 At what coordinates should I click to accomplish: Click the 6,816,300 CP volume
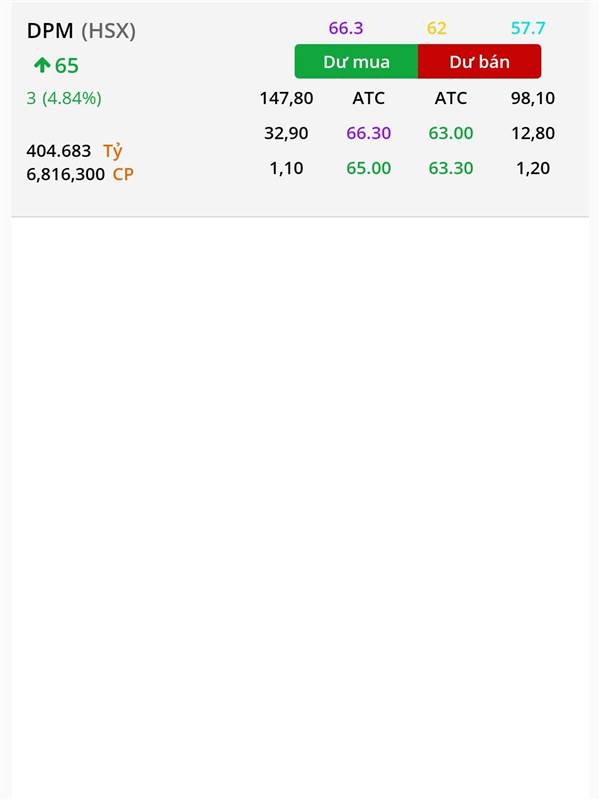[x=80, y=174]
